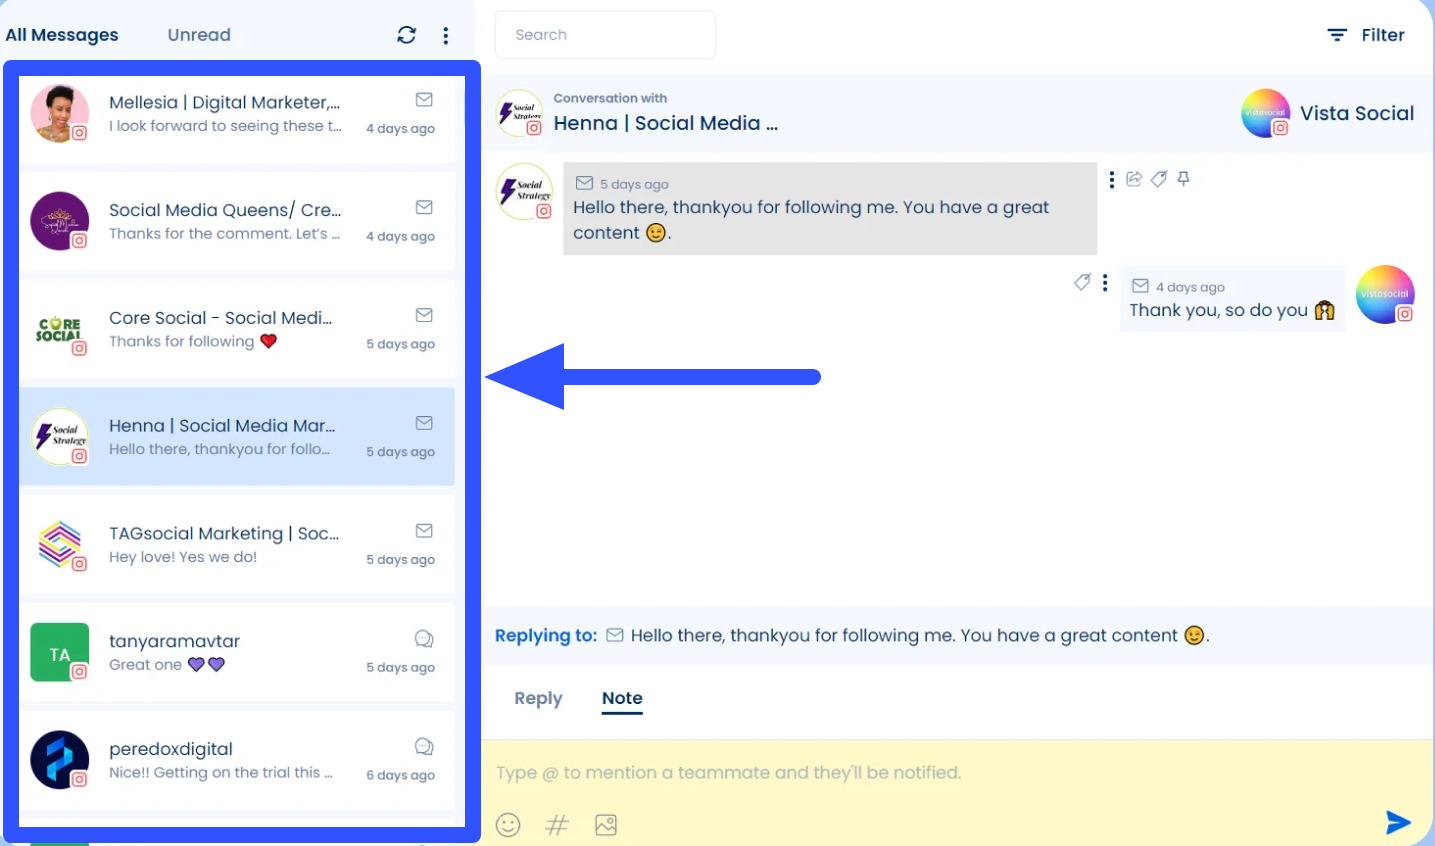Insert a hashtag into the note

pyautogui.click(x=556, y=824)
